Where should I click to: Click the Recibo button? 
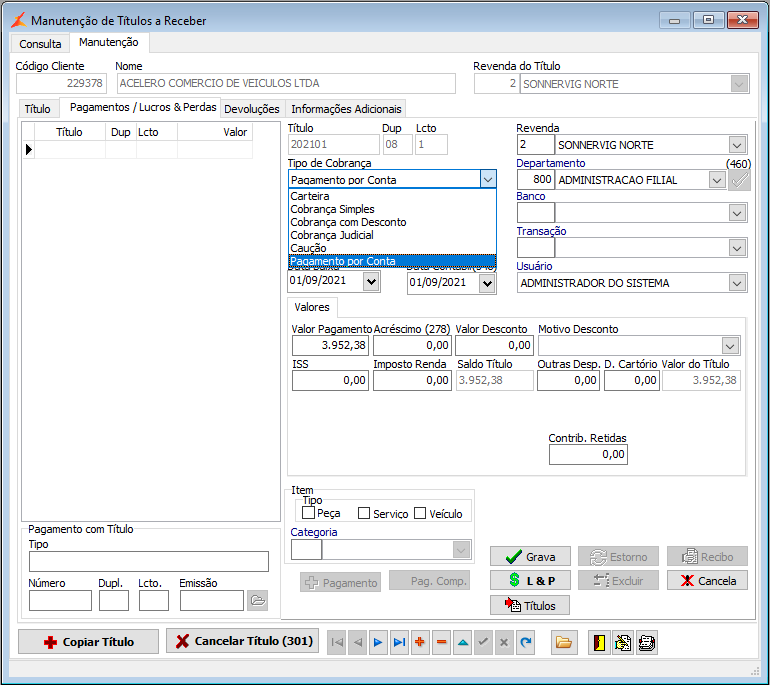pos(707,556)
